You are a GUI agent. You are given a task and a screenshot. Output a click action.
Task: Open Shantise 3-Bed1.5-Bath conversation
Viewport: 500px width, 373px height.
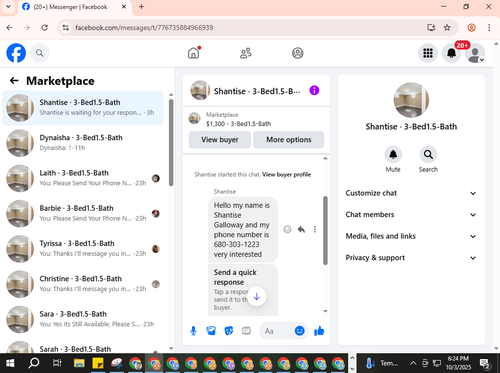coord(83,108)
